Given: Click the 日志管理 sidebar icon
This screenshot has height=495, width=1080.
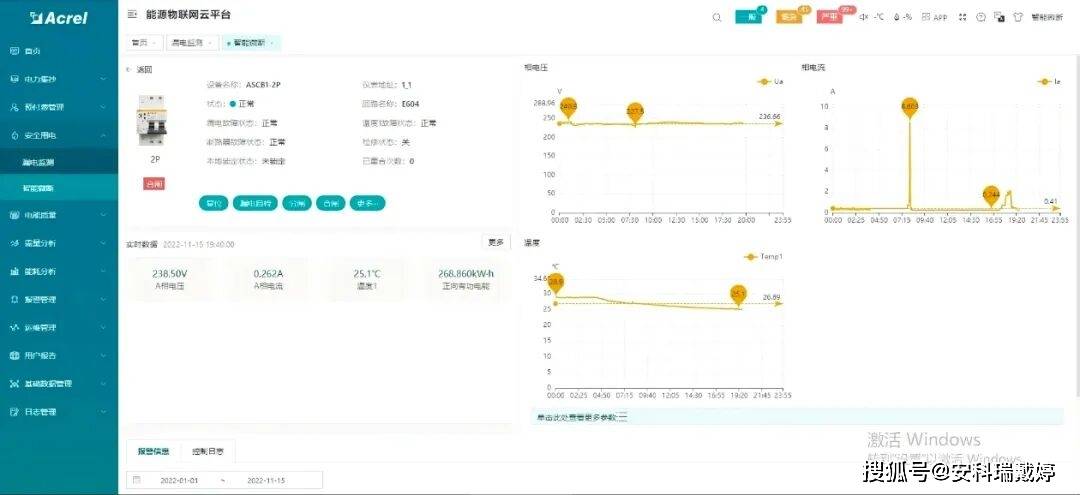Looking at the screenshot, I should [x=14, y=412].
